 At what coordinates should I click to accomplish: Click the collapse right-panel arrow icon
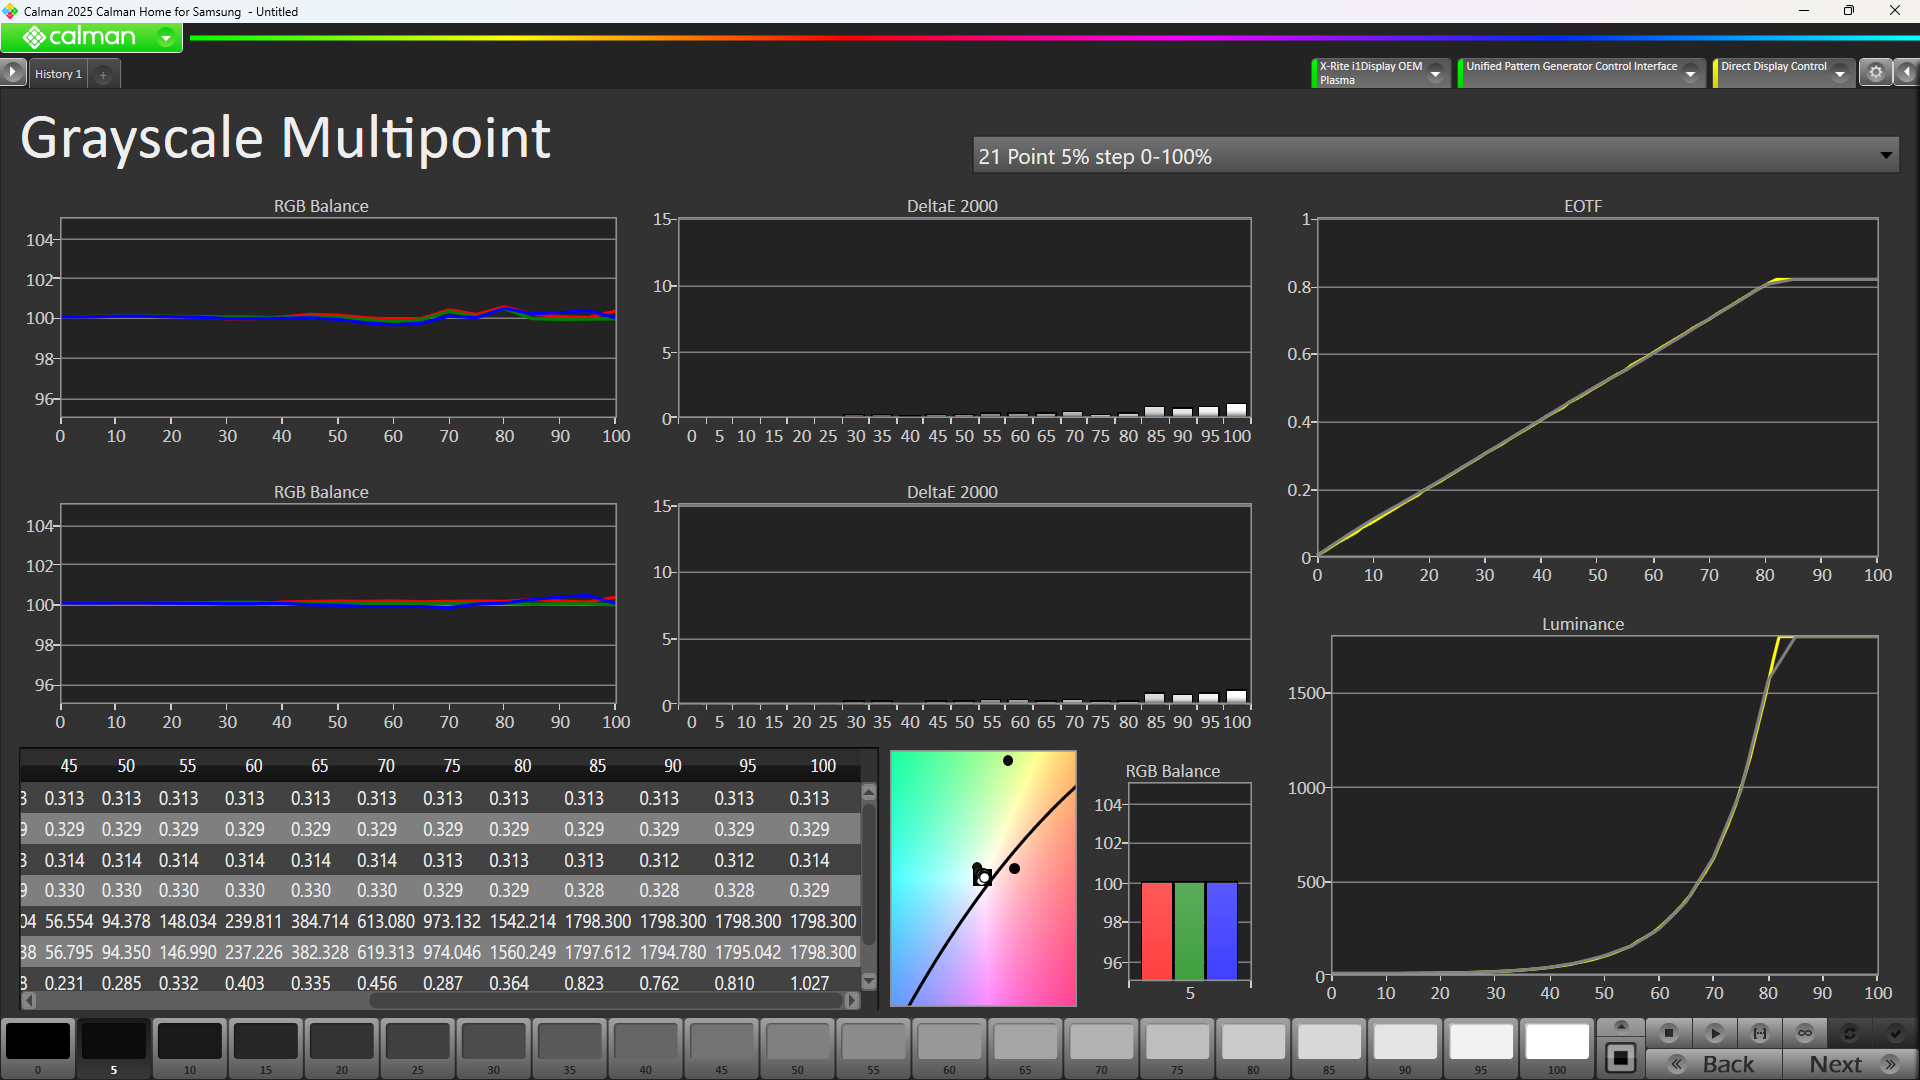1907,73
